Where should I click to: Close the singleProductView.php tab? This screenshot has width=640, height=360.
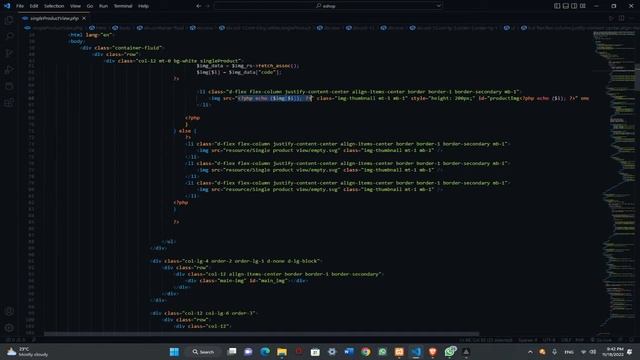coord(84,18)
